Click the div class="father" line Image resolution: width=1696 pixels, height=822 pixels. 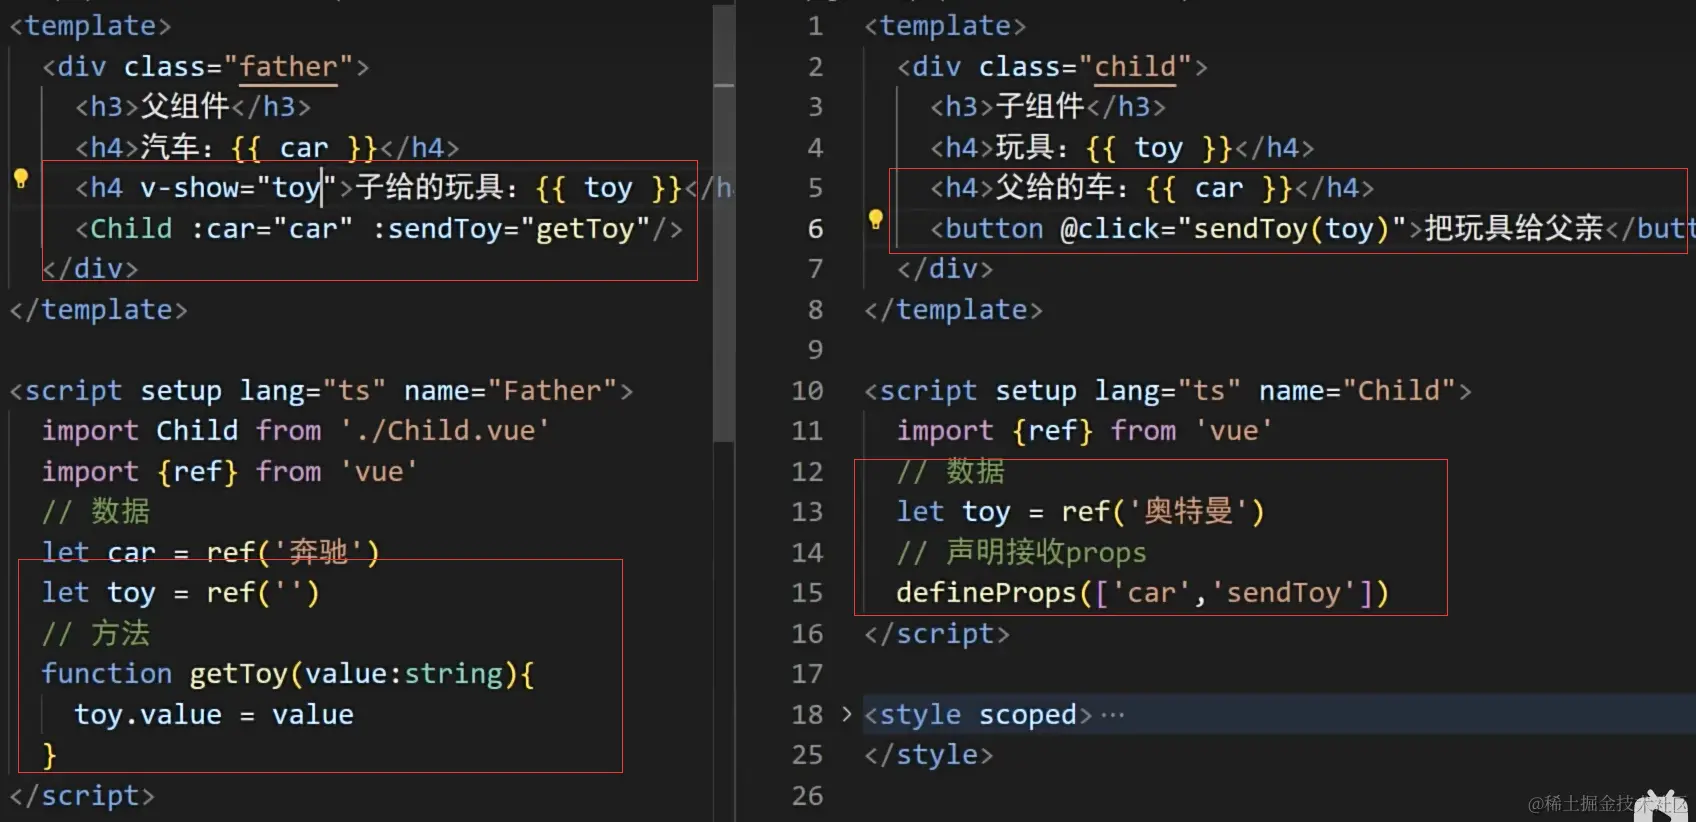205,67
